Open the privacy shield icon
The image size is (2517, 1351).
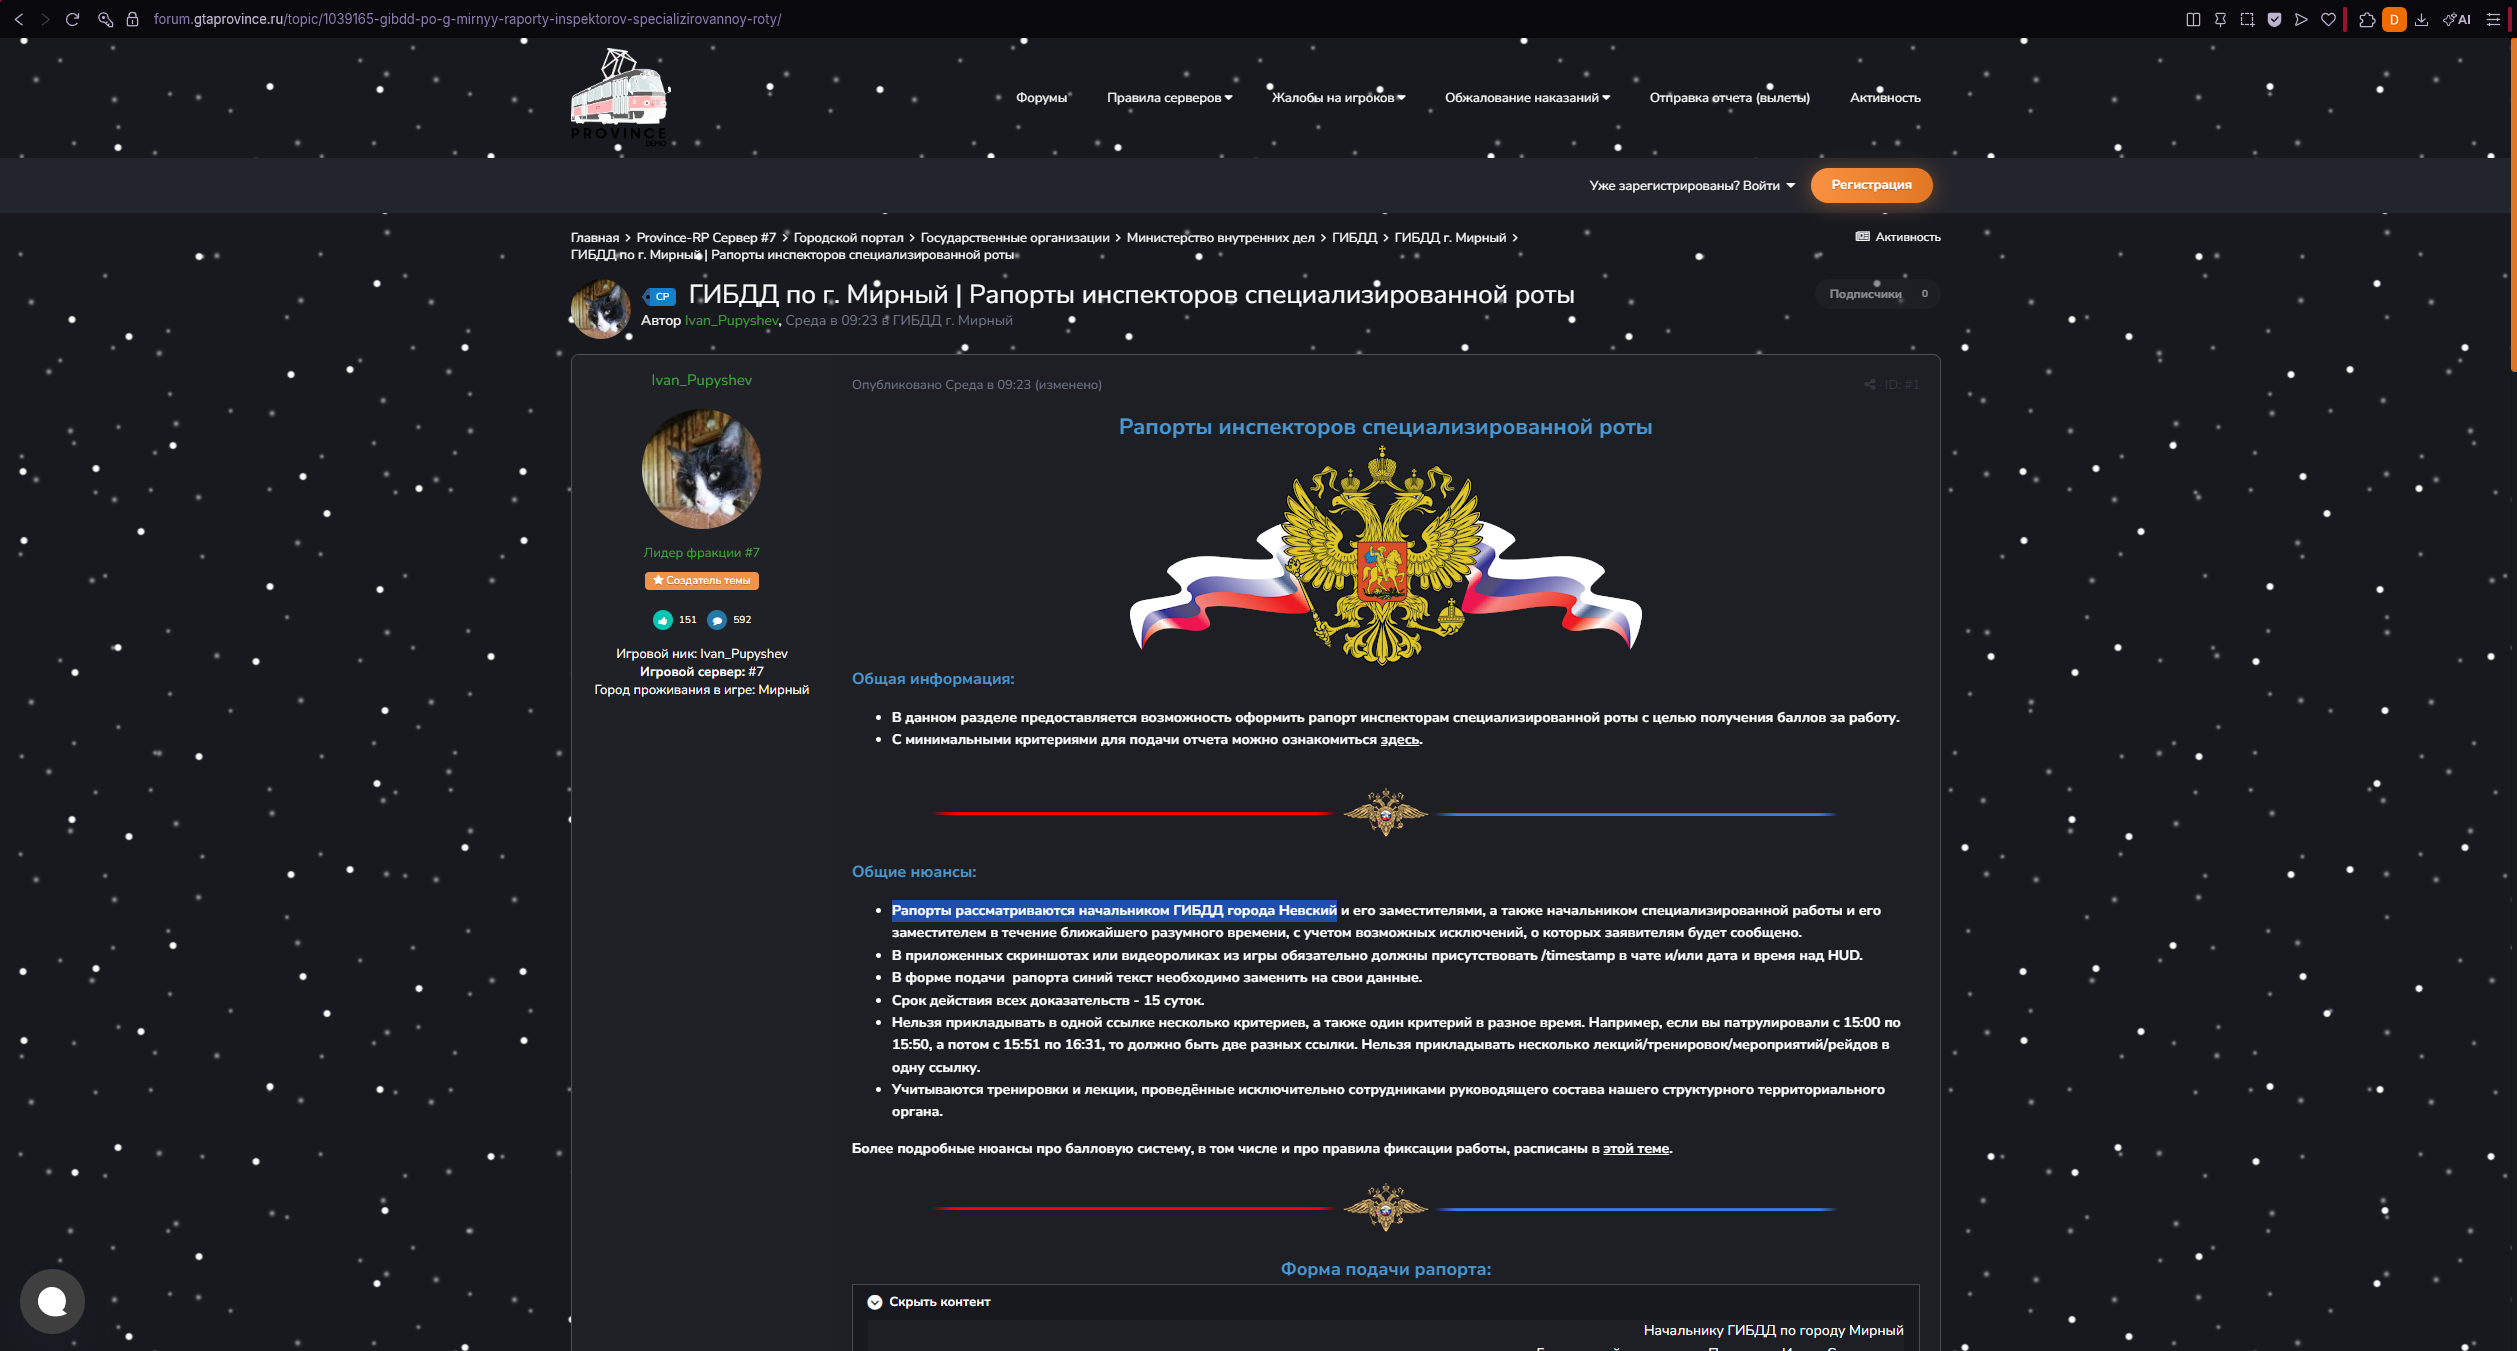2274,19
